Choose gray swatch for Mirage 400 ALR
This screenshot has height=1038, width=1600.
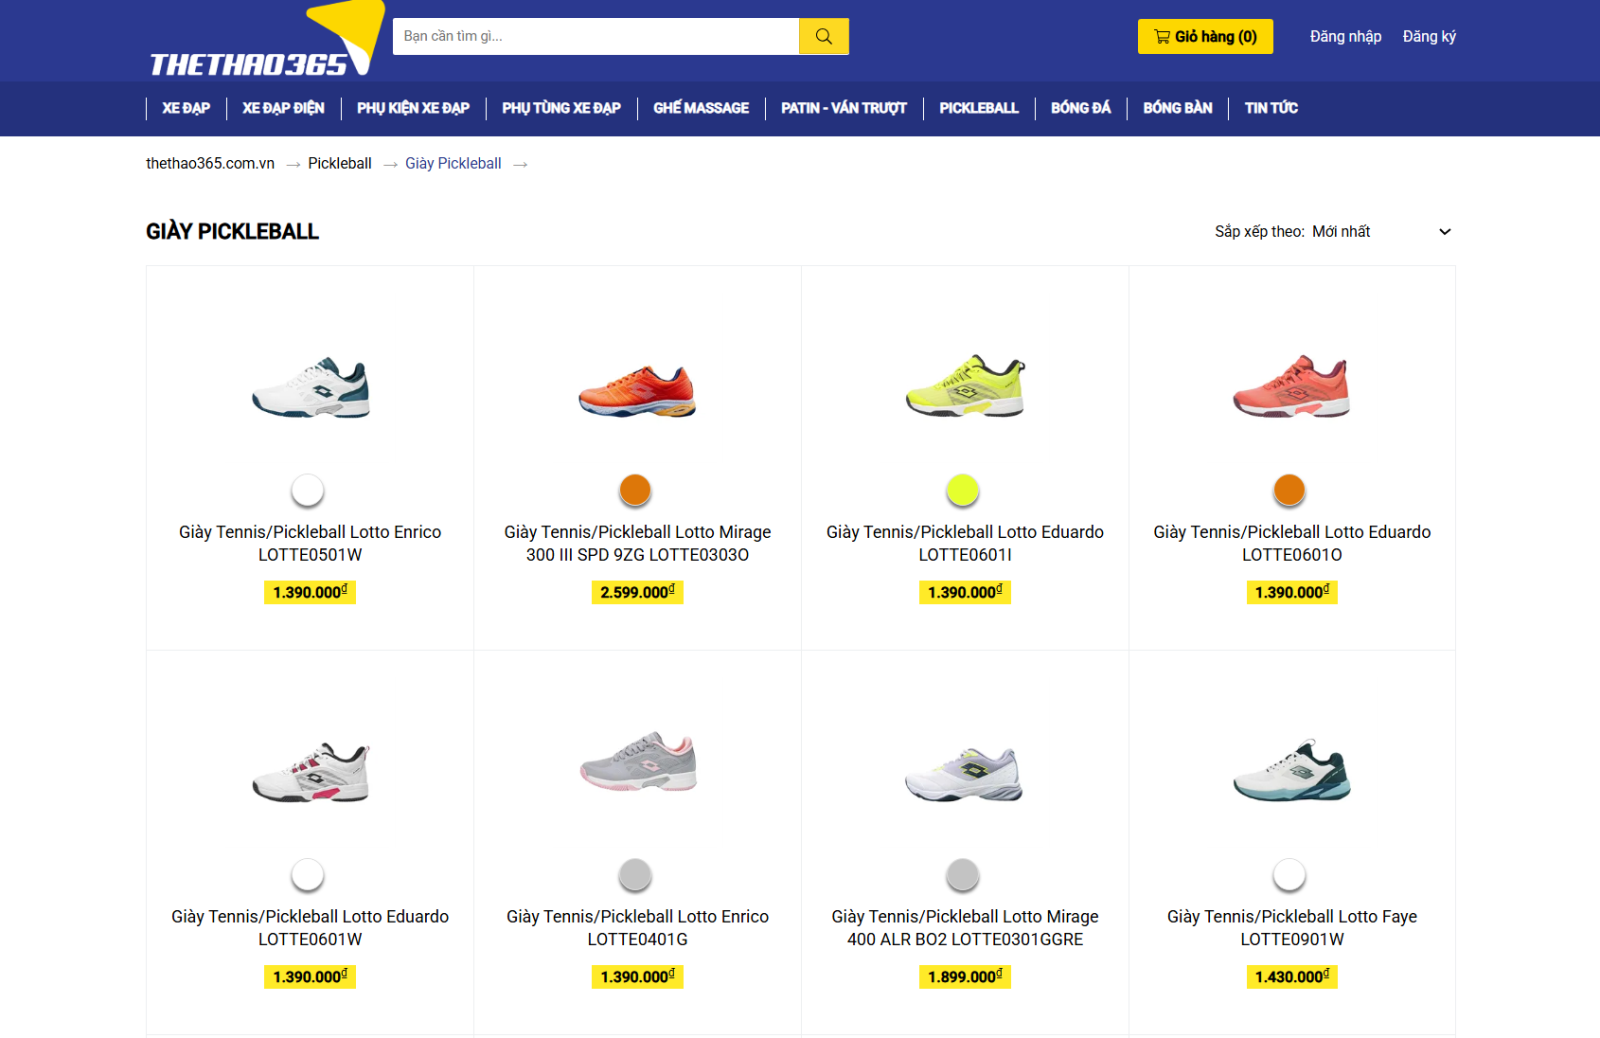tap(962, 875)
